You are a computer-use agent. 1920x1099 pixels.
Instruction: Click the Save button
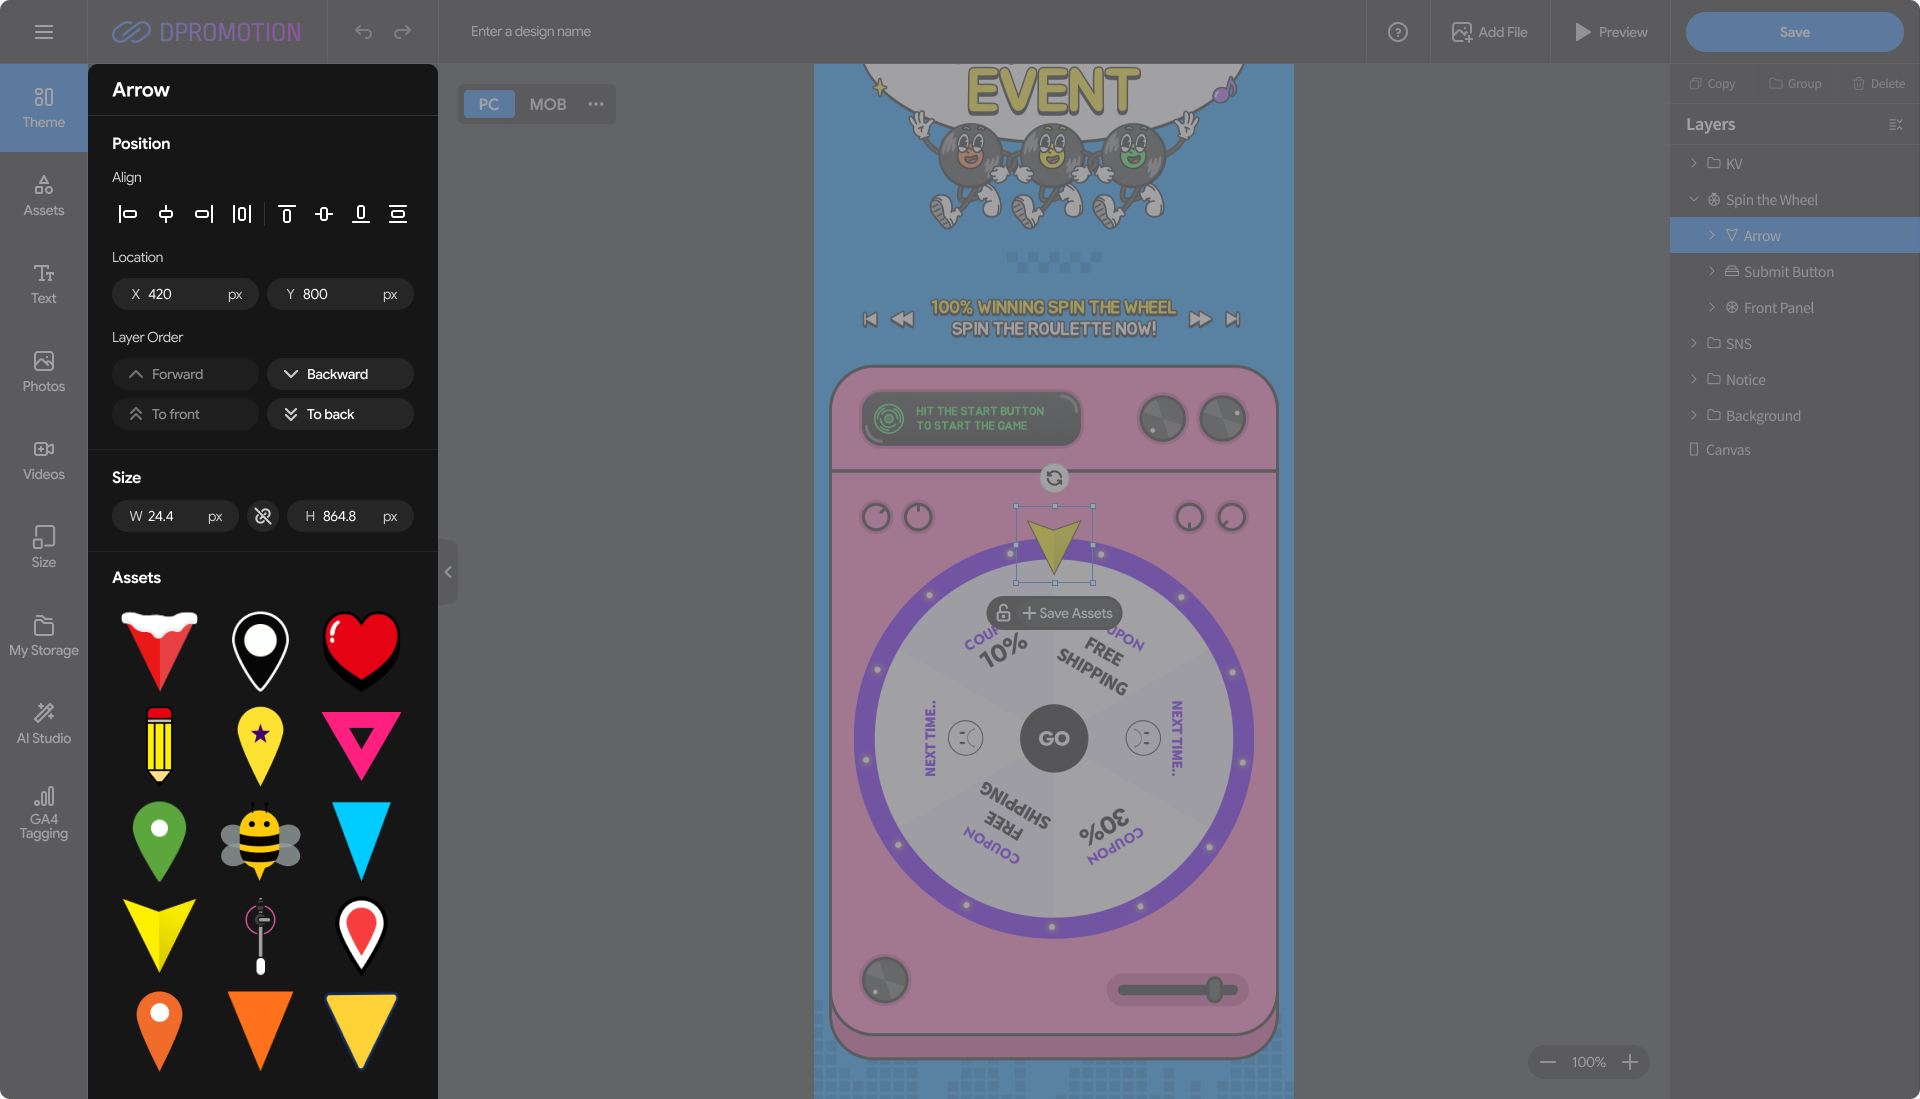point(1794,32)
